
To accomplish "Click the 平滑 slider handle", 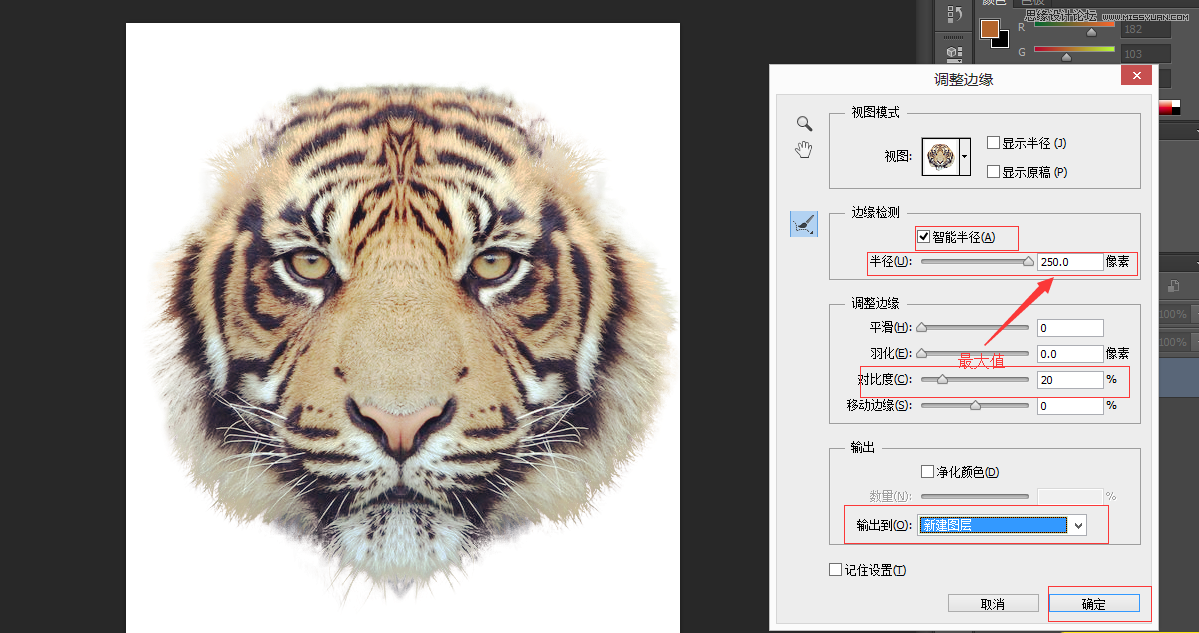I will 921,327.
